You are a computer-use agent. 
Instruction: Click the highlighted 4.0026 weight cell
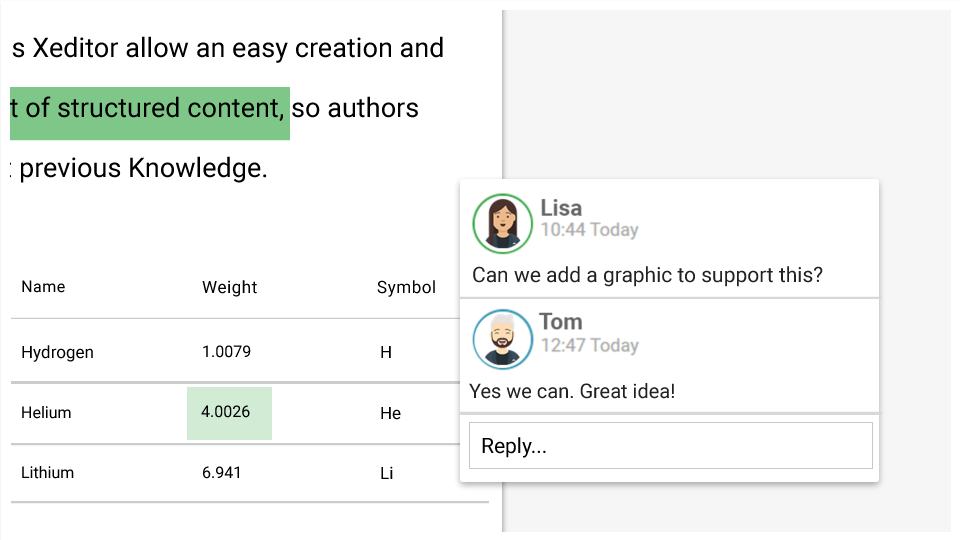[229, 413]
